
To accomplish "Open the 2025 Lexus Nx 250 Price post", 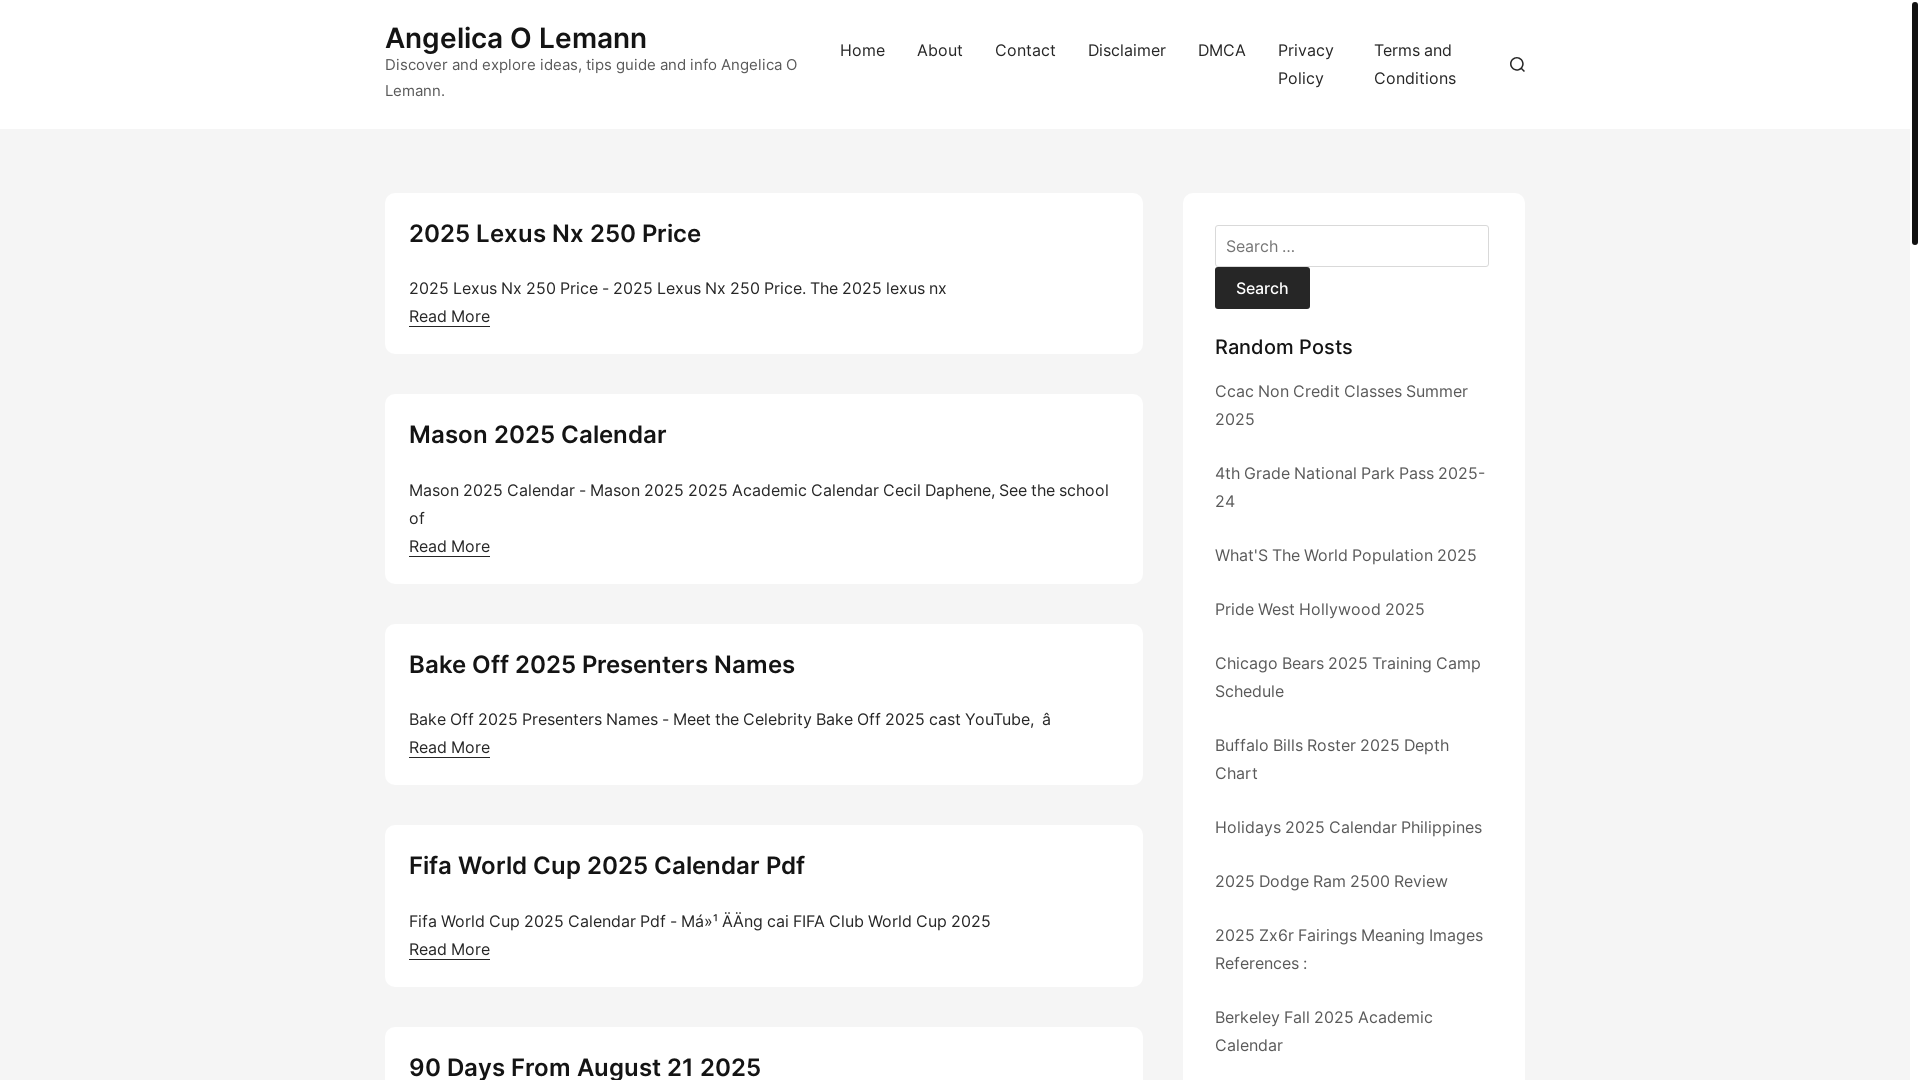I will [555, 233].
